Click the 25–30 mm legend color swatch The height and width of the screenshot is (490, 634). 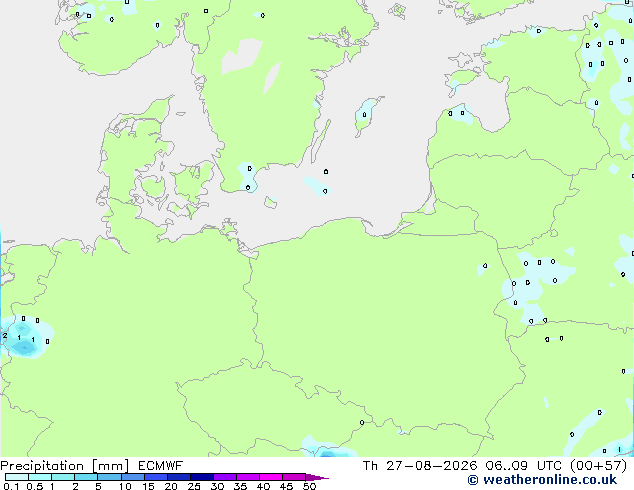tap(202, 477)
